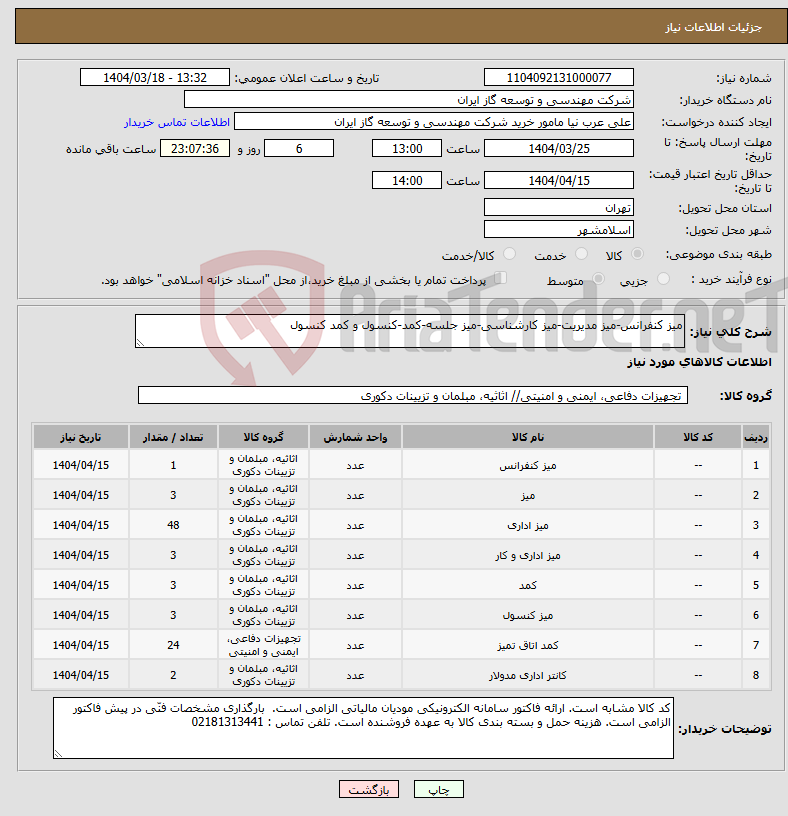Click item name میز اداری و کار
Screen dimensions: 788x816
point(528,556)
